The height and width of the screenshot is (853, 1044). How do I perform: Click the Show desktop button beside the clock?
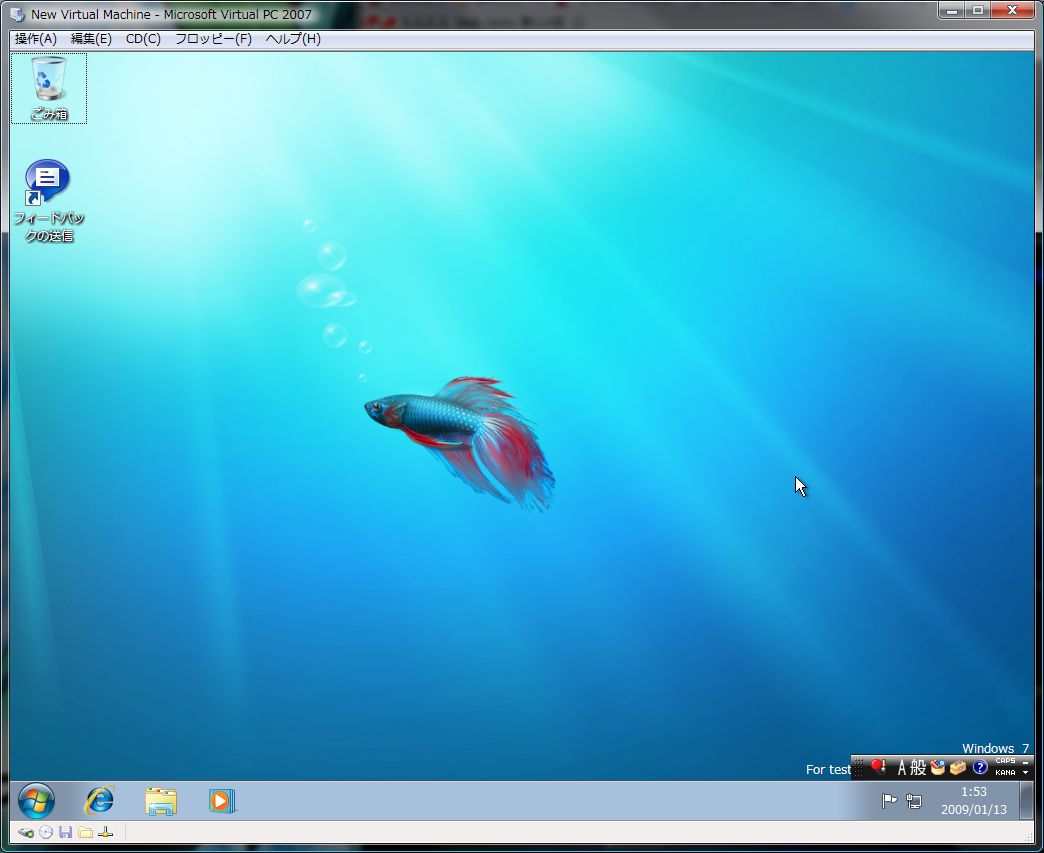point(1026,800)
